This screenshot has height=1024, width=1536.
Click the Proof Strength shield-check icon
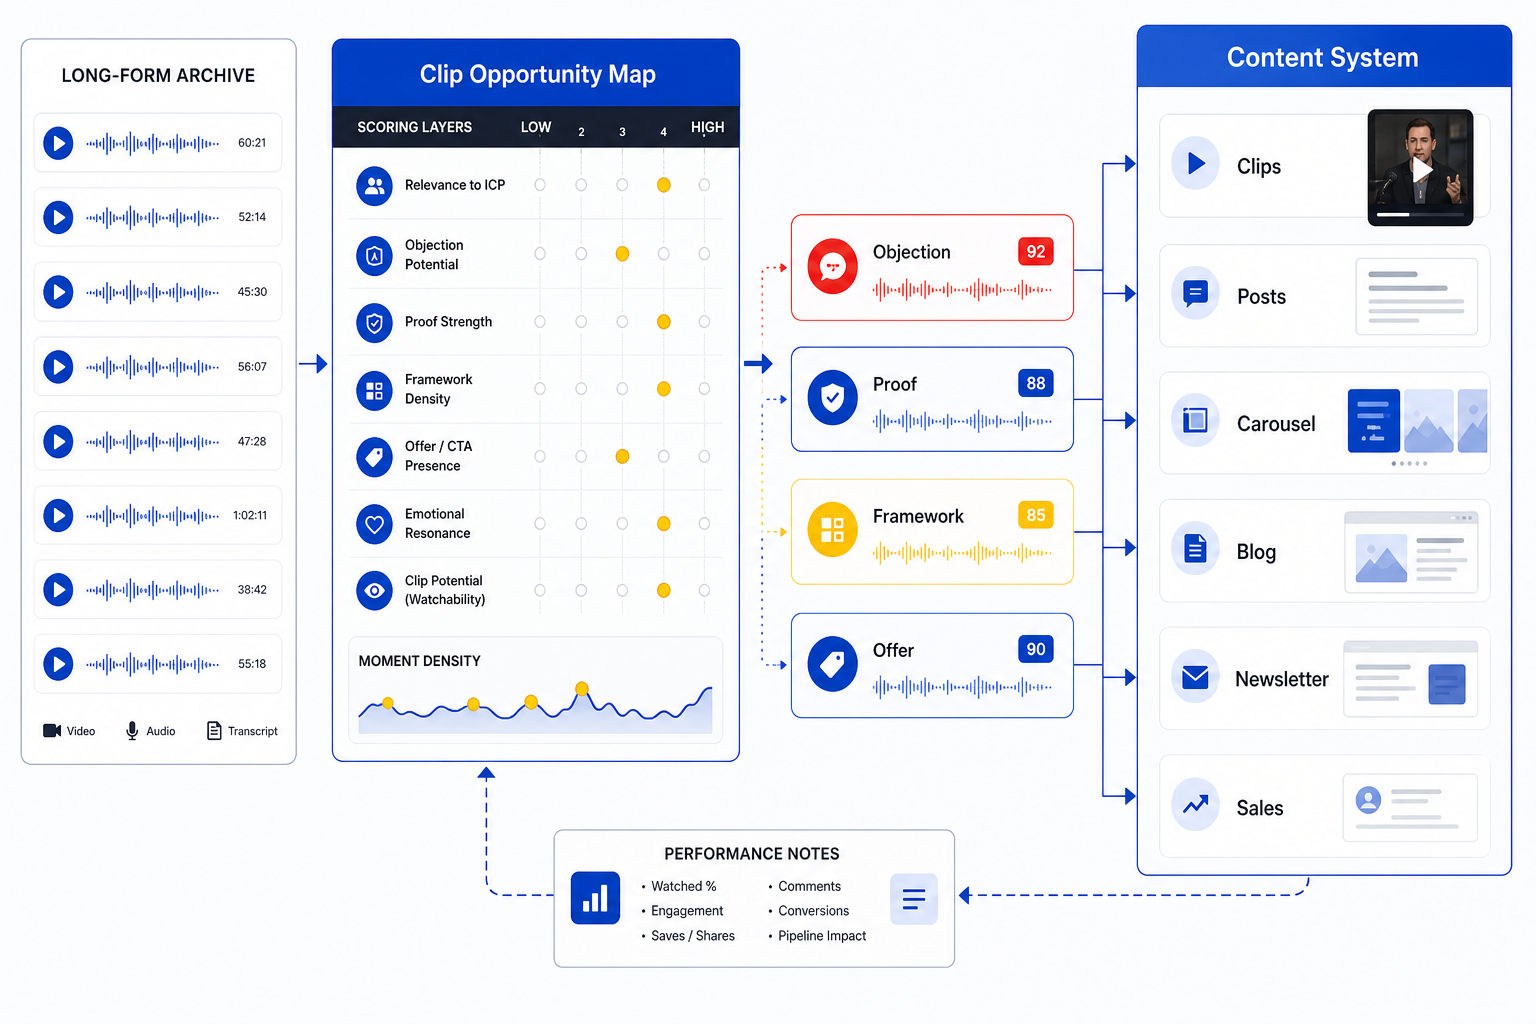[x=374, y=323]
